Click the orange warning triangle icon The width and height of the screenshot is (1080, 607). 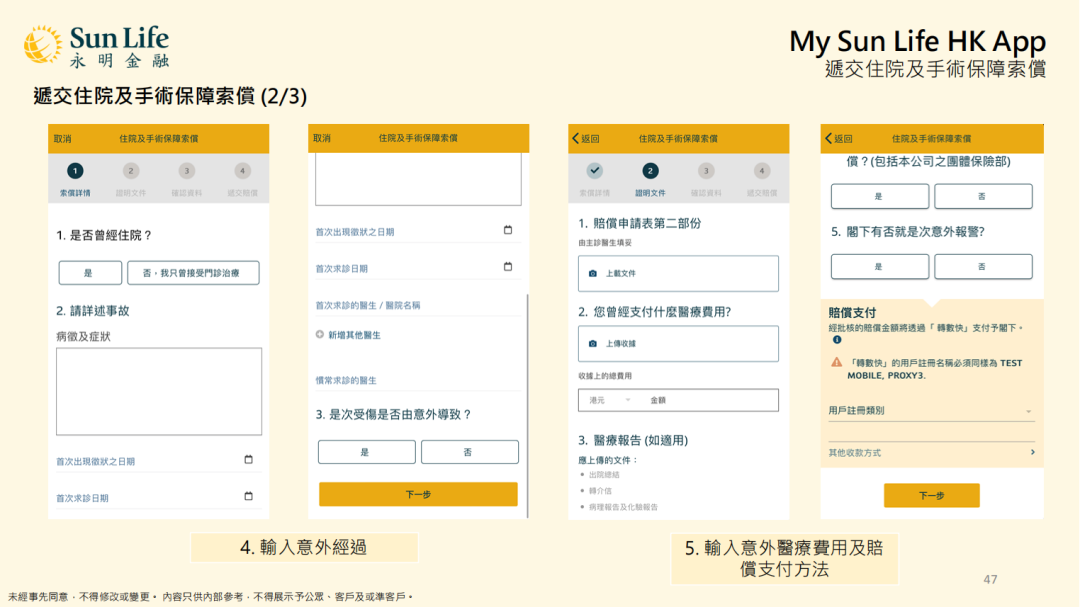tap(836, 362)
